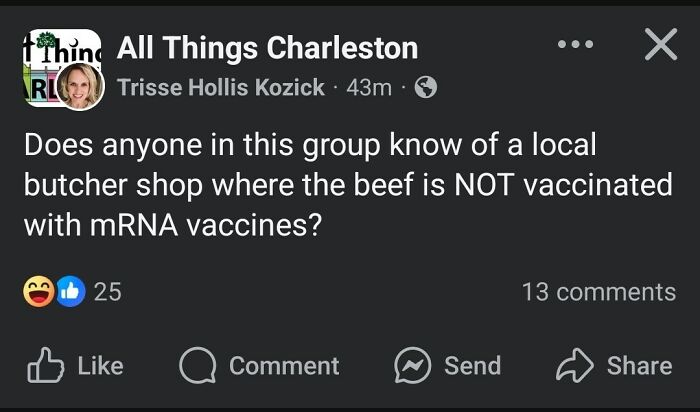Click the Messenger Send icon

(413, 365)
